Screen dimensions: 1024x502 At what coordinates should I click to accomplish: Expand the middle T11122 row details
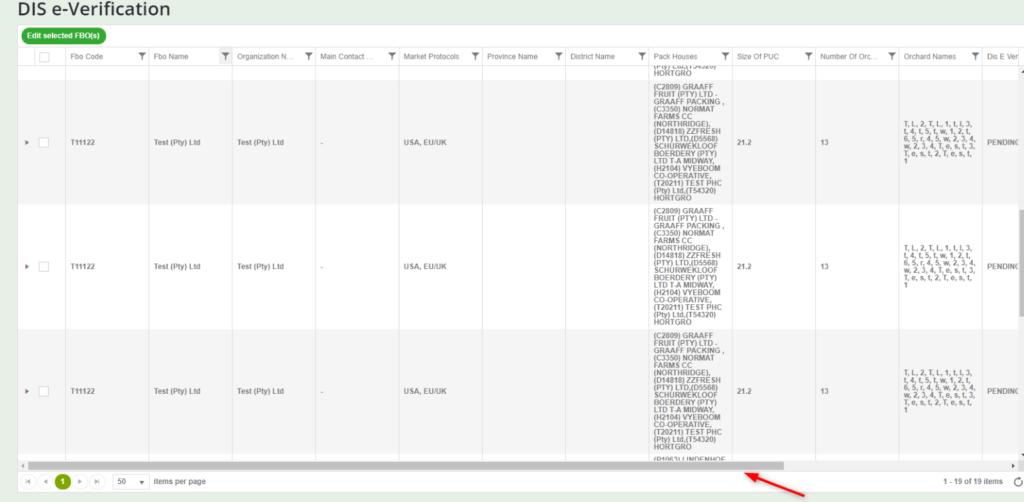[27, 267]
